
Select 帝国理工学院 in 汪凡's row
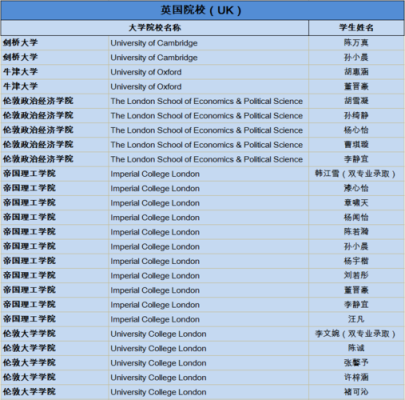coord(29,319)
